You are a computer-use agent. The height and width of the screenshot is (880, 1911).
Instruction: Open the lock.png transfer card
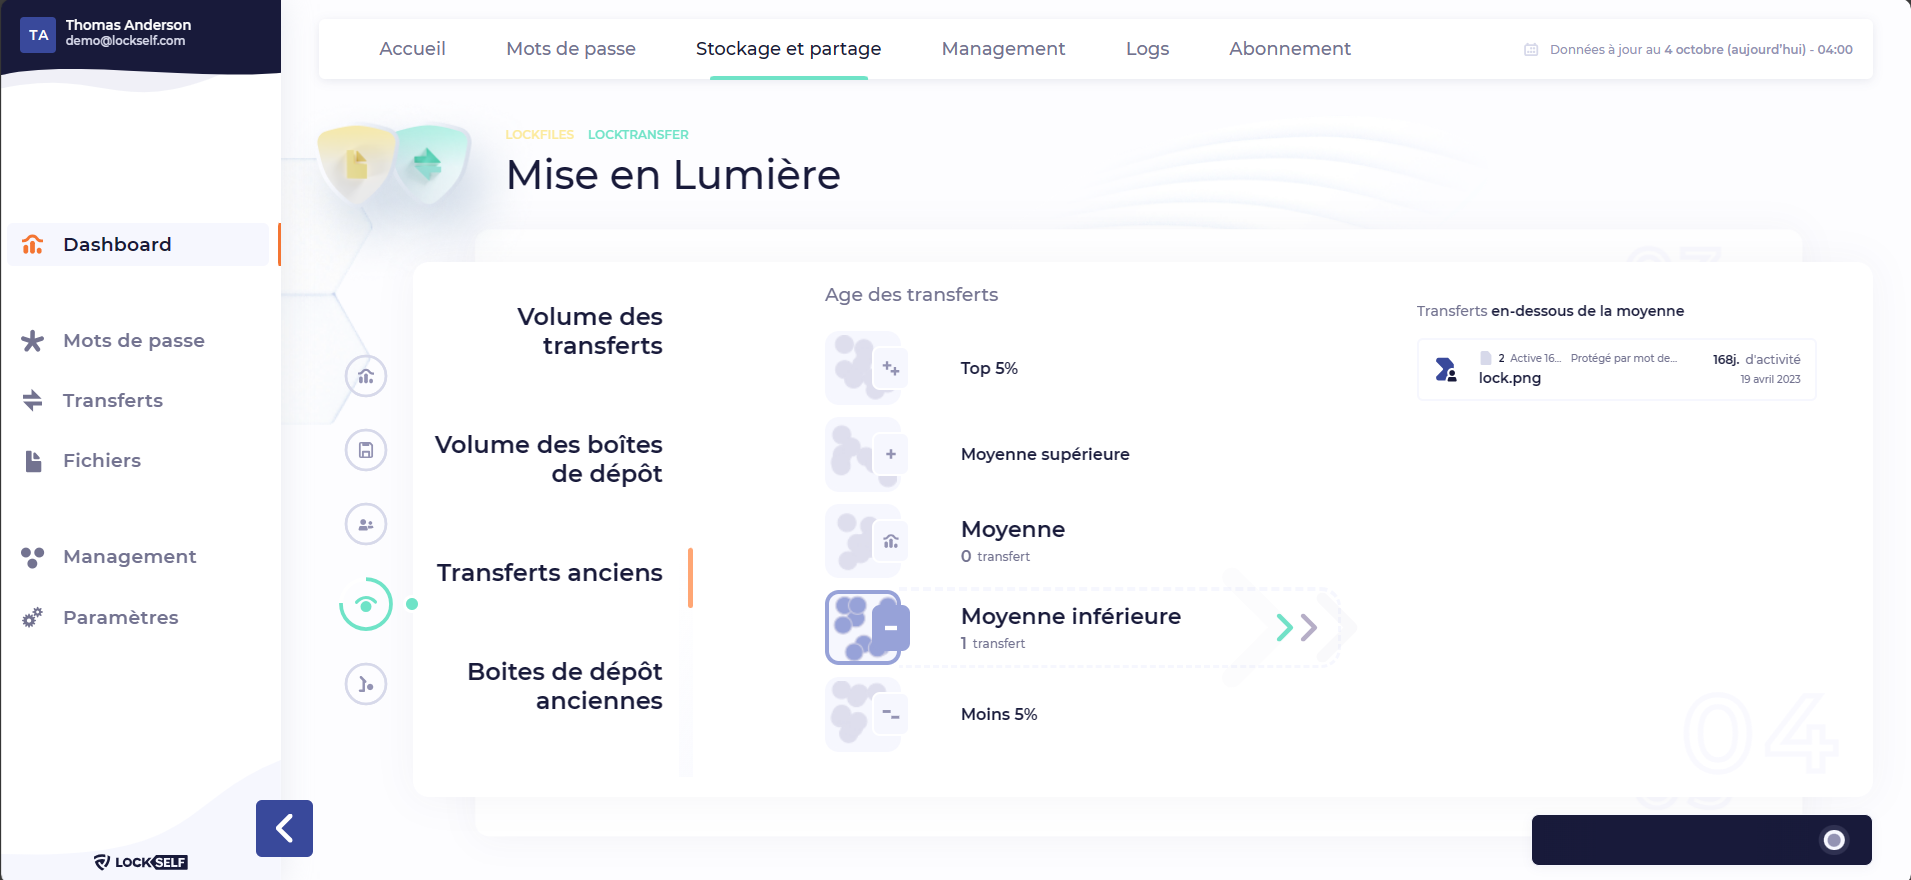pos(1616,370)
